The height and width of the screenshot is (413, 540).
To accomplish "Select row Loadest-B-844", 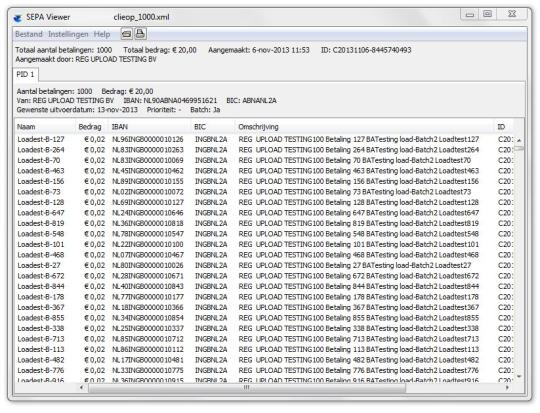I will tap(264, 286).
